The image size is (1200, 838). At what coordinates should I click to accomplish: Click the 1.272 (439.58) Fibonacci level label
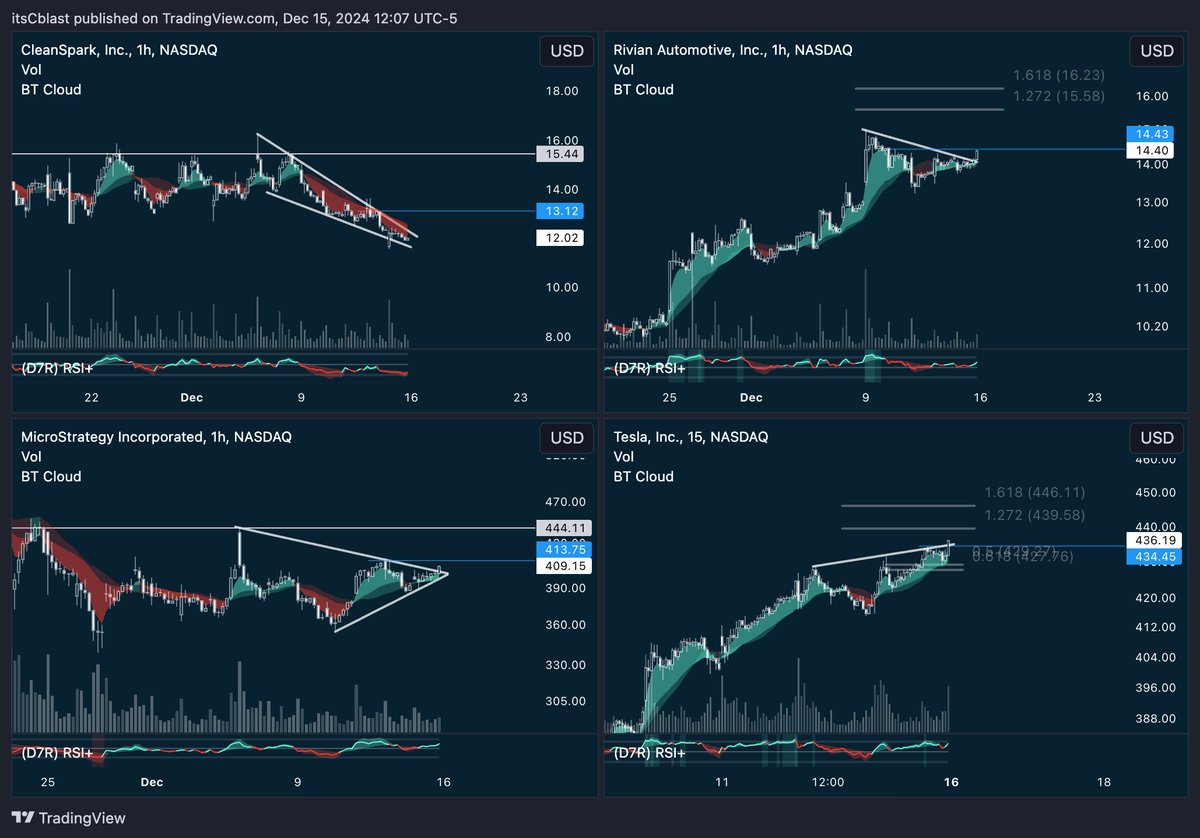coord(1034,514)
